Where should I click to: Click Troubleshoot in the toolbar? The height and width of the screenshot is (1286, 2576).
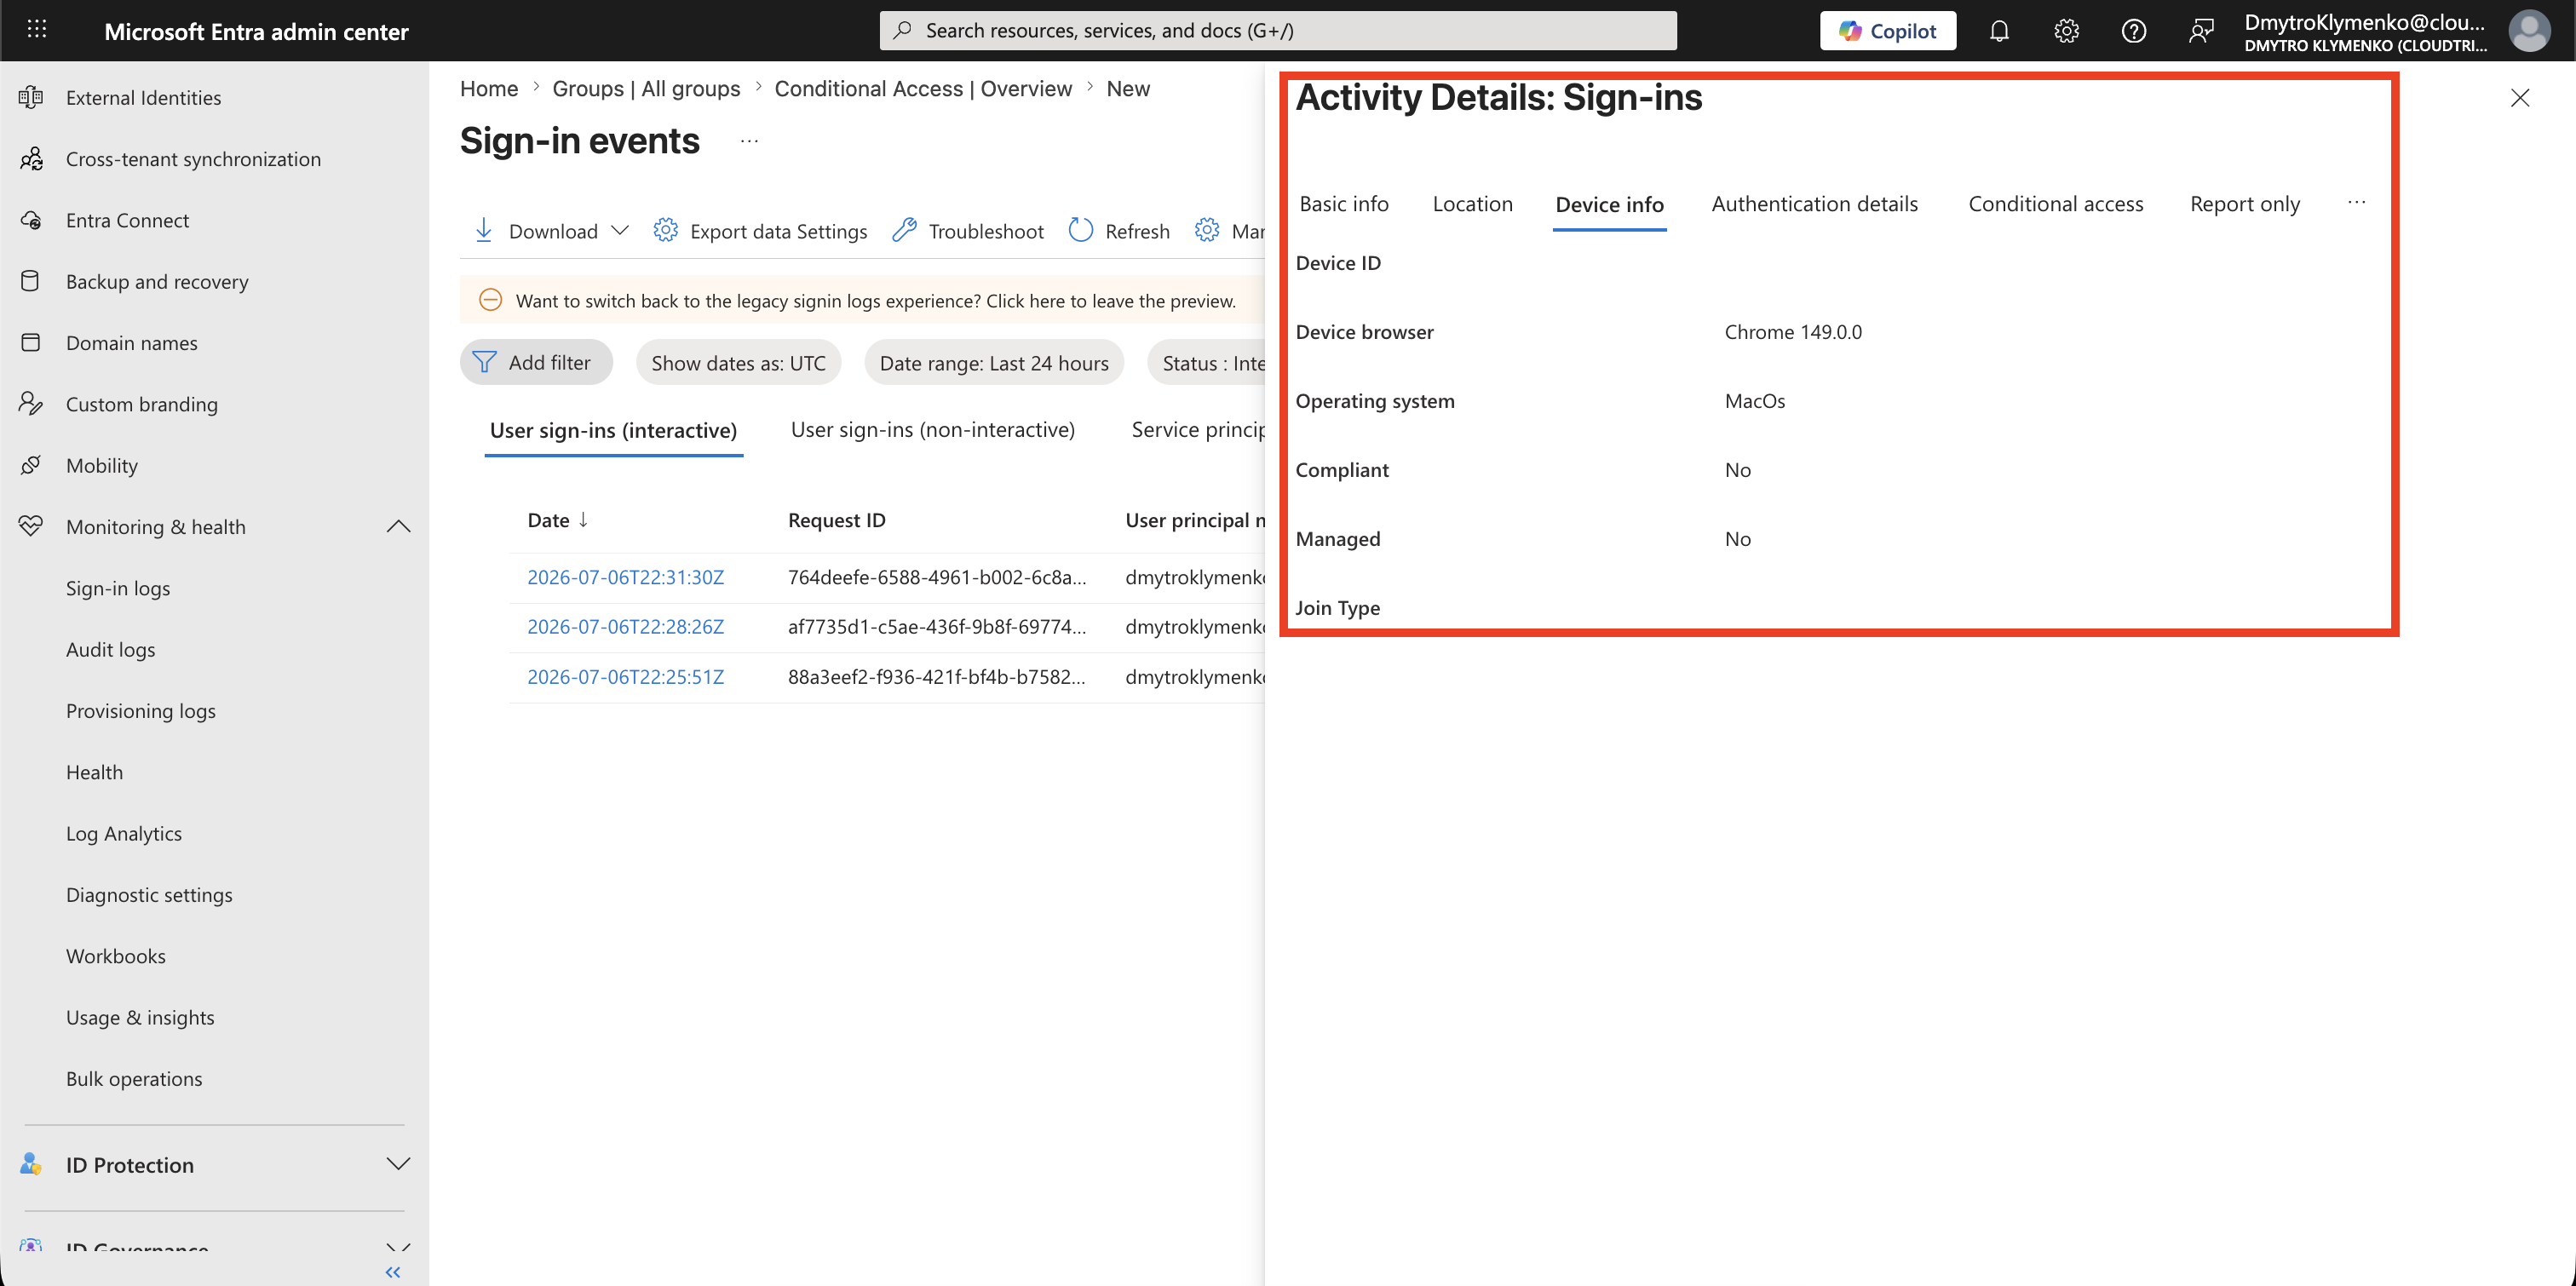click(x=968, y=231)
